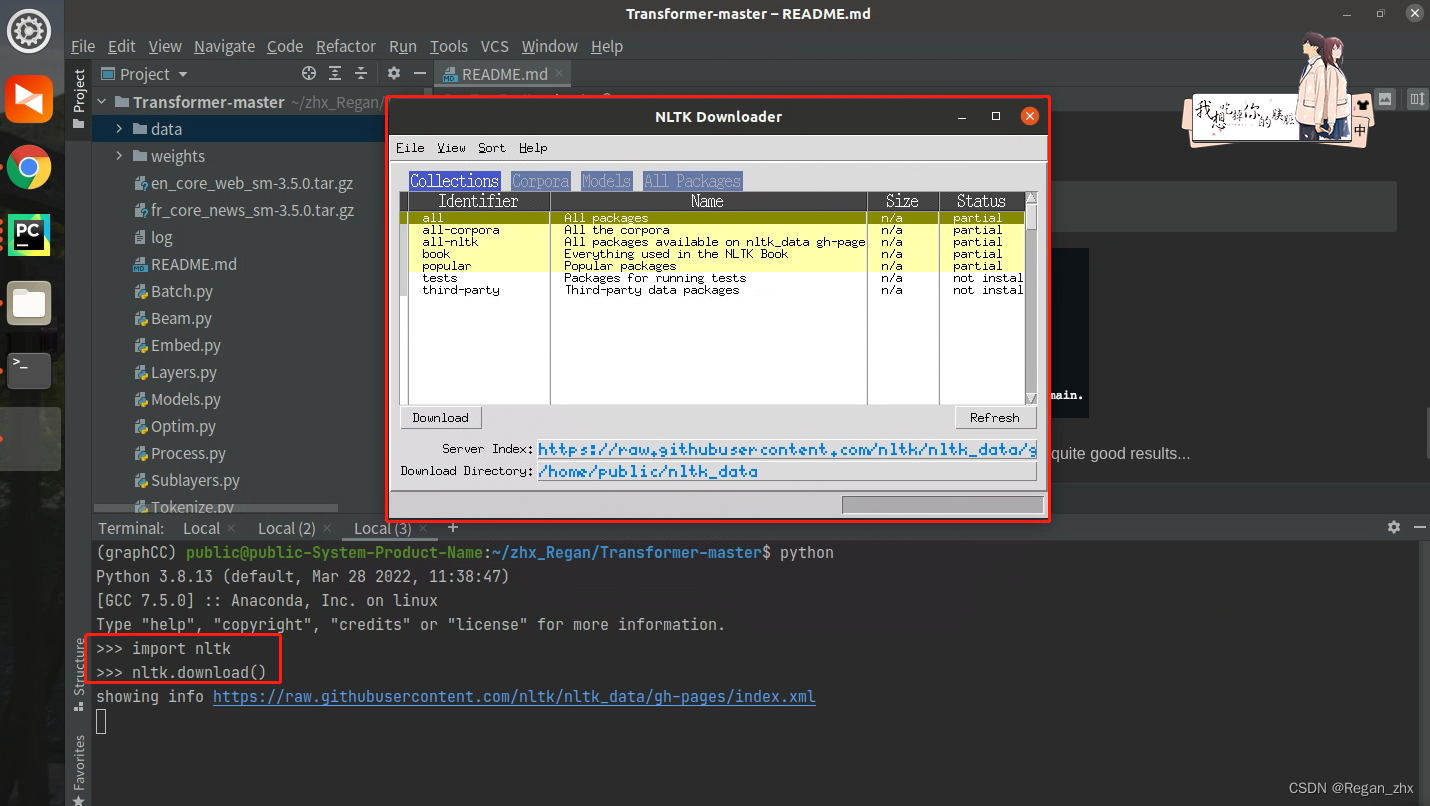The width and height of the screenshot is (1430, 806).
Task: Expand all items in Project panel toolbar
Action: [x=334, y=73]
